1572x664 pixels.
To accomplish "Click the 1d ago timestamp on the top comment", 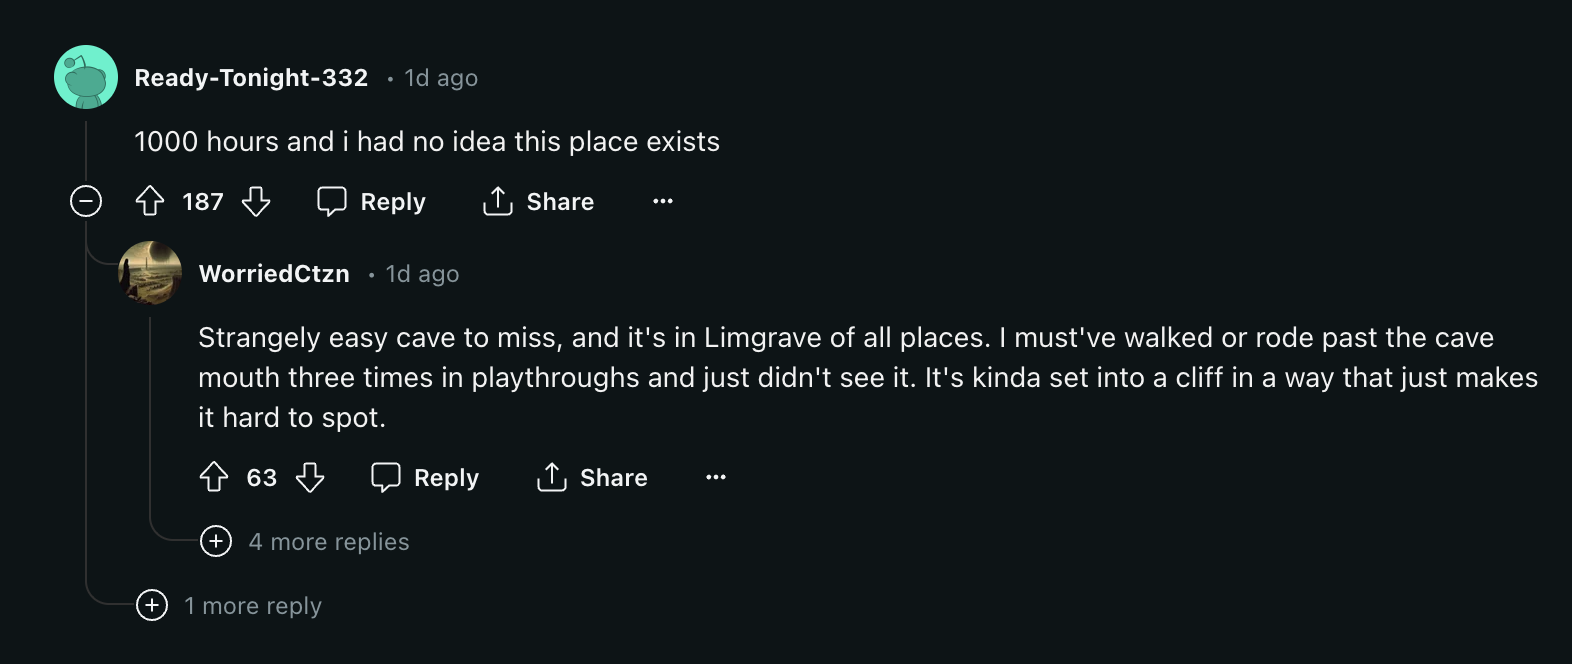I will pyautogui.click(x=440, y=77).
